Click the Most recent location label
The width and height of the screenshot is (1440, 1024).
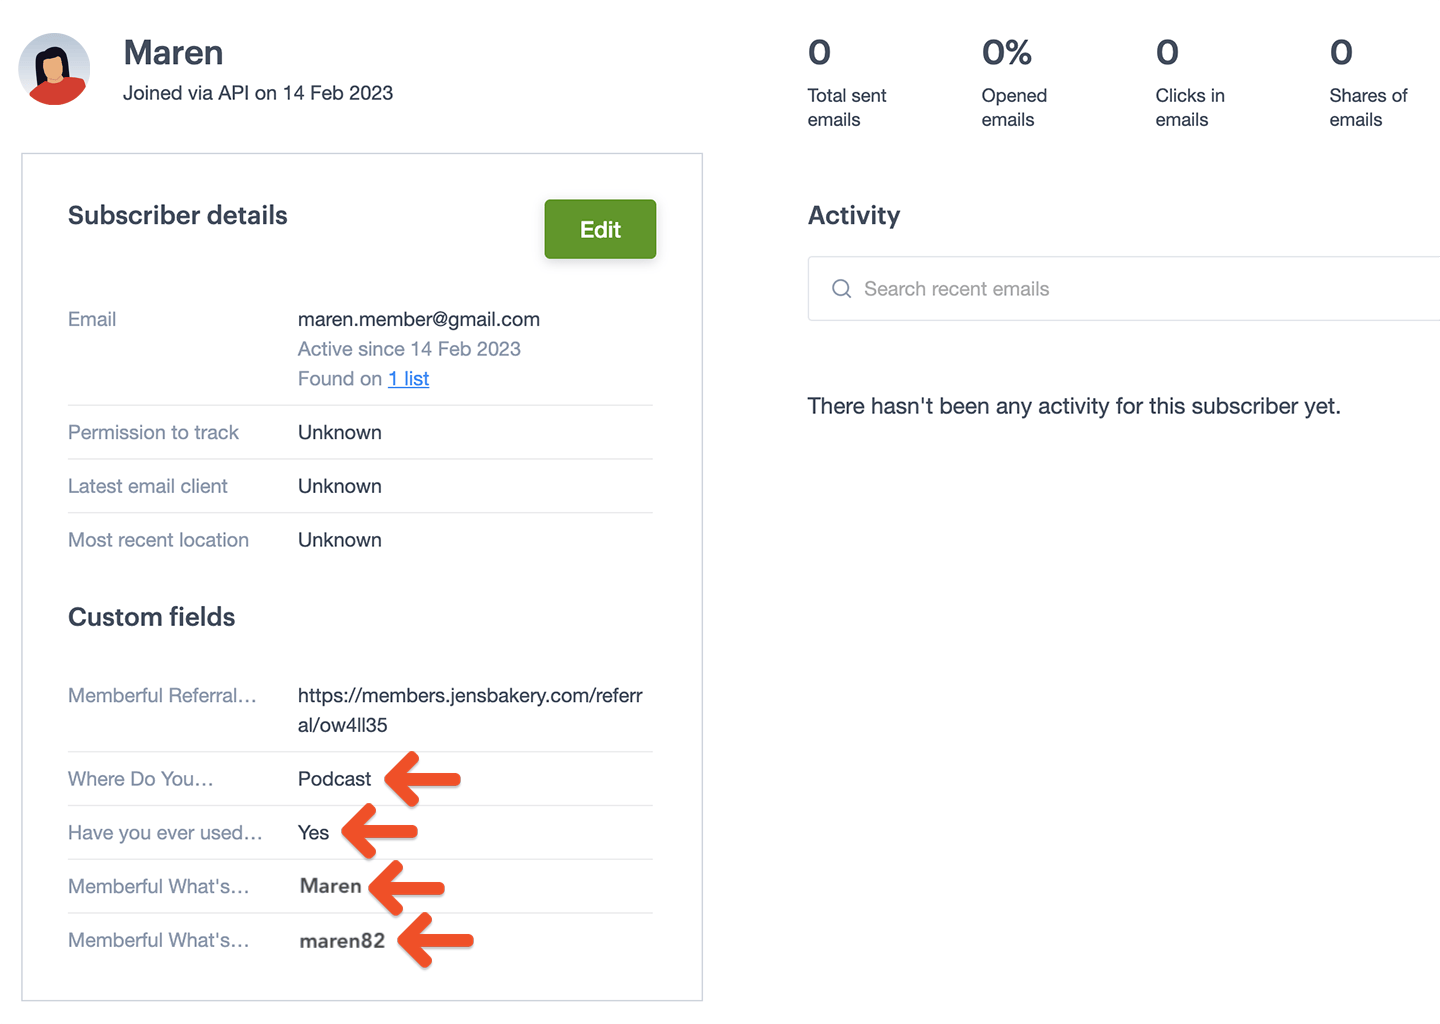click(158, 540)
